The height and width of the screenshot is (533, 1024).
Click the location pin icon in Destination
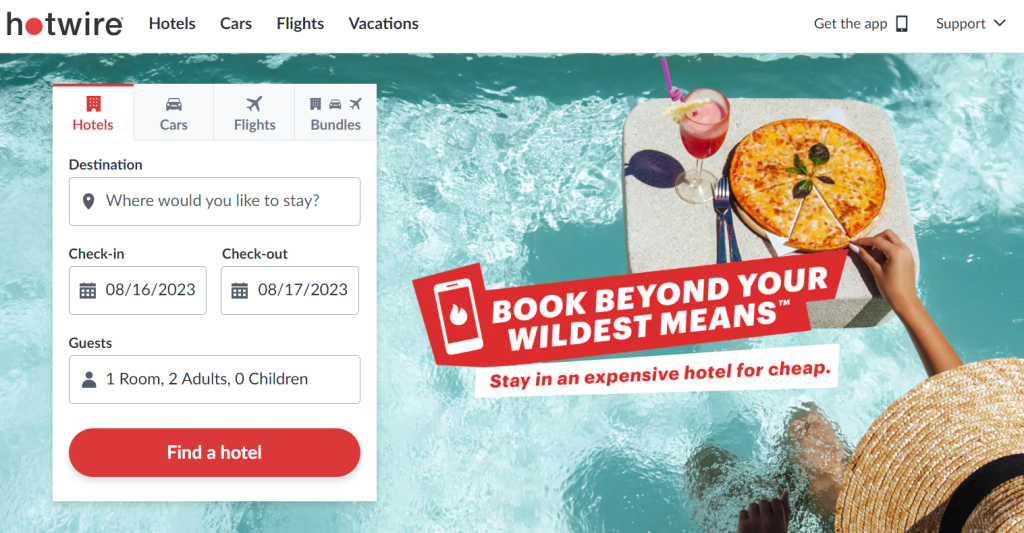click(x=88, y=201)
